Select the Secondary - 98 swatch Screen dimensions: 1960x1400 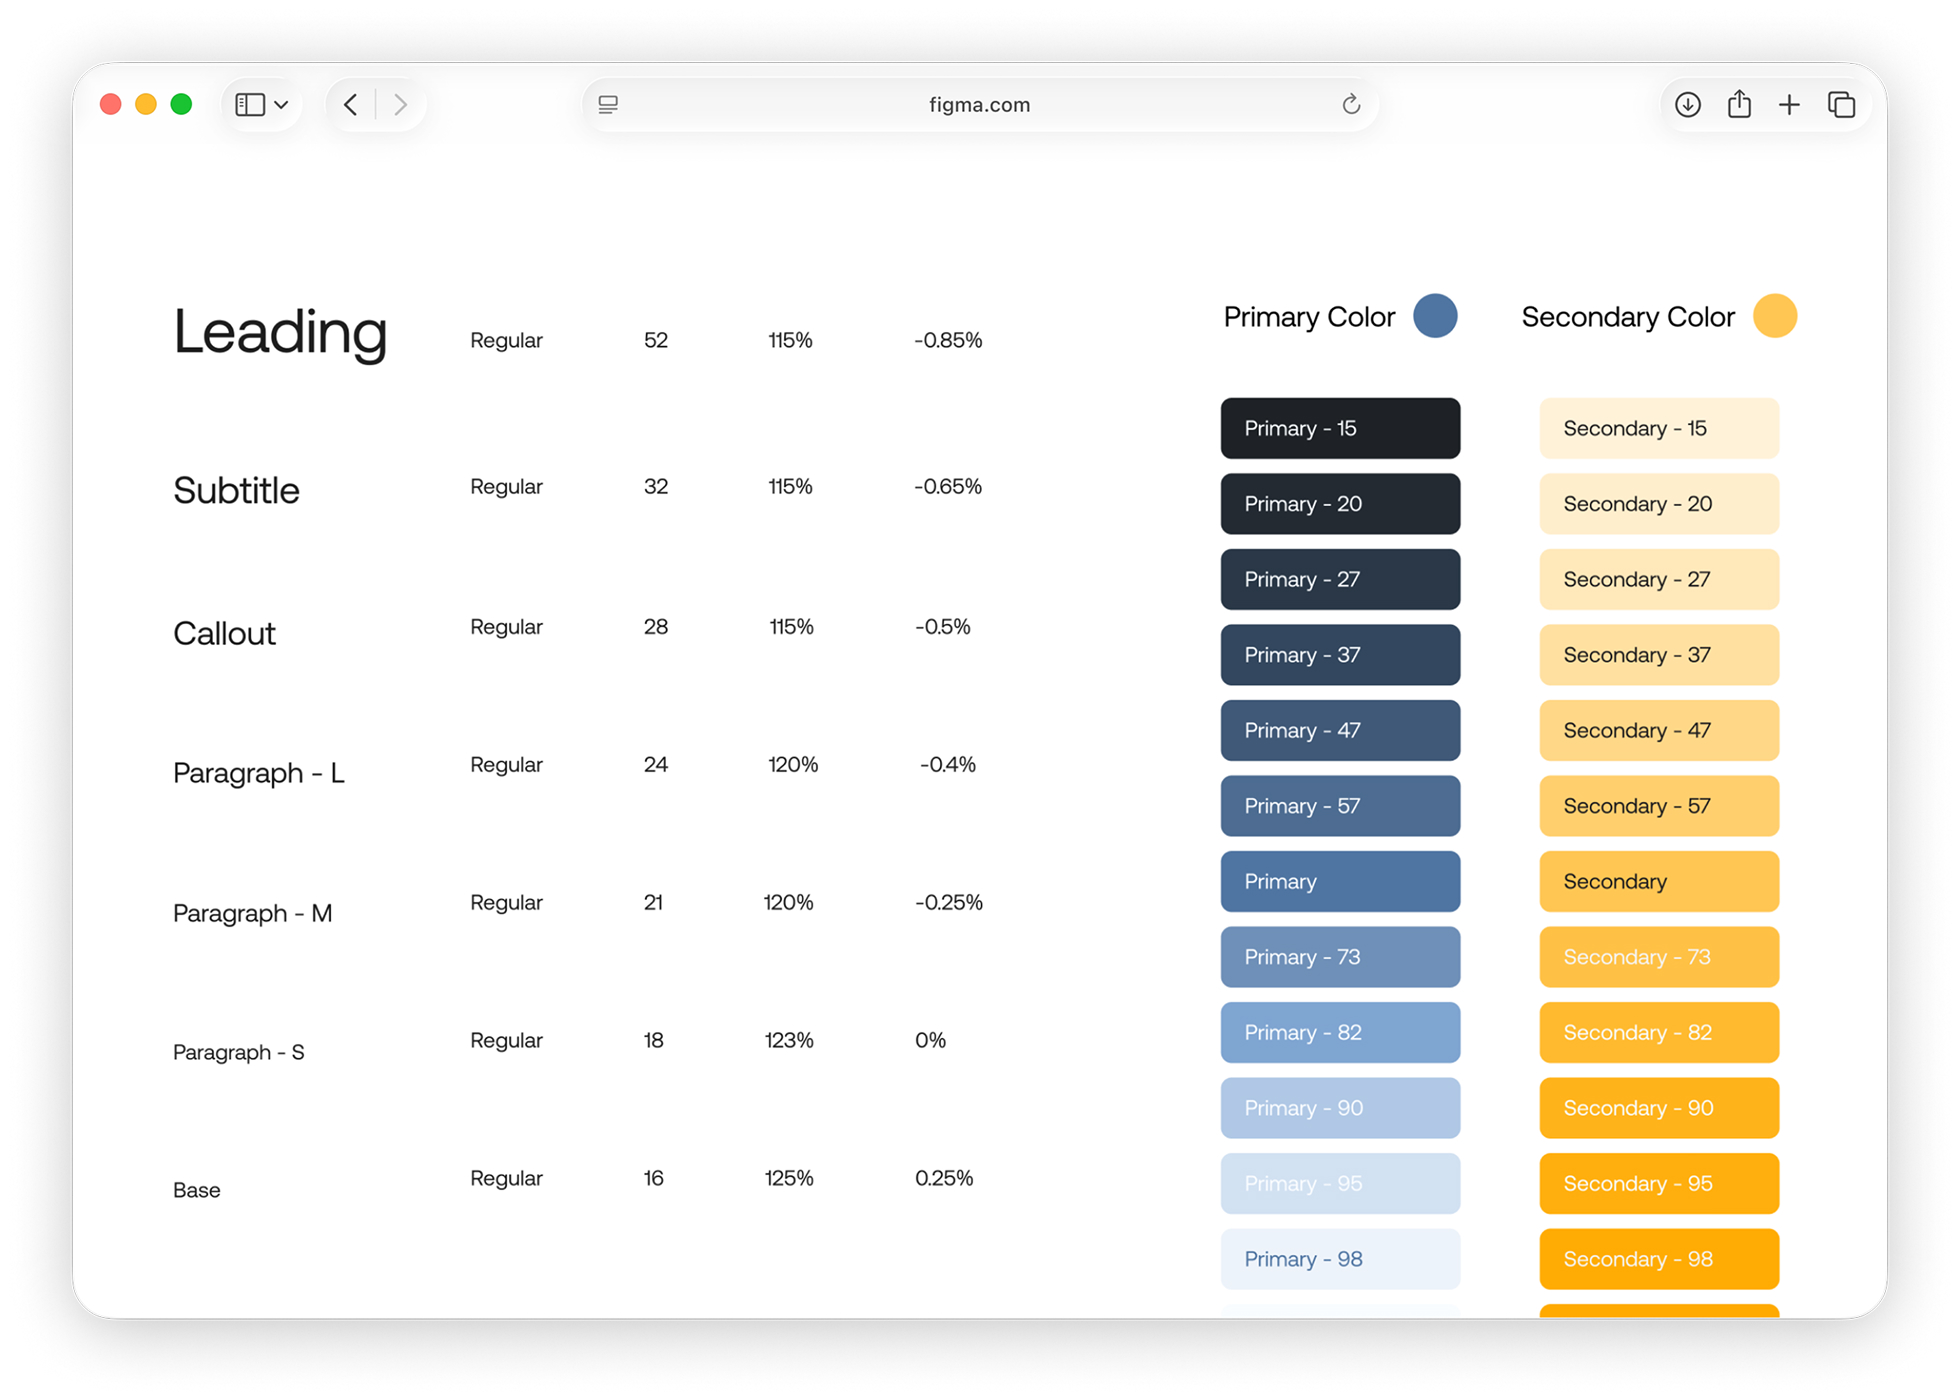(1659, 1259)
